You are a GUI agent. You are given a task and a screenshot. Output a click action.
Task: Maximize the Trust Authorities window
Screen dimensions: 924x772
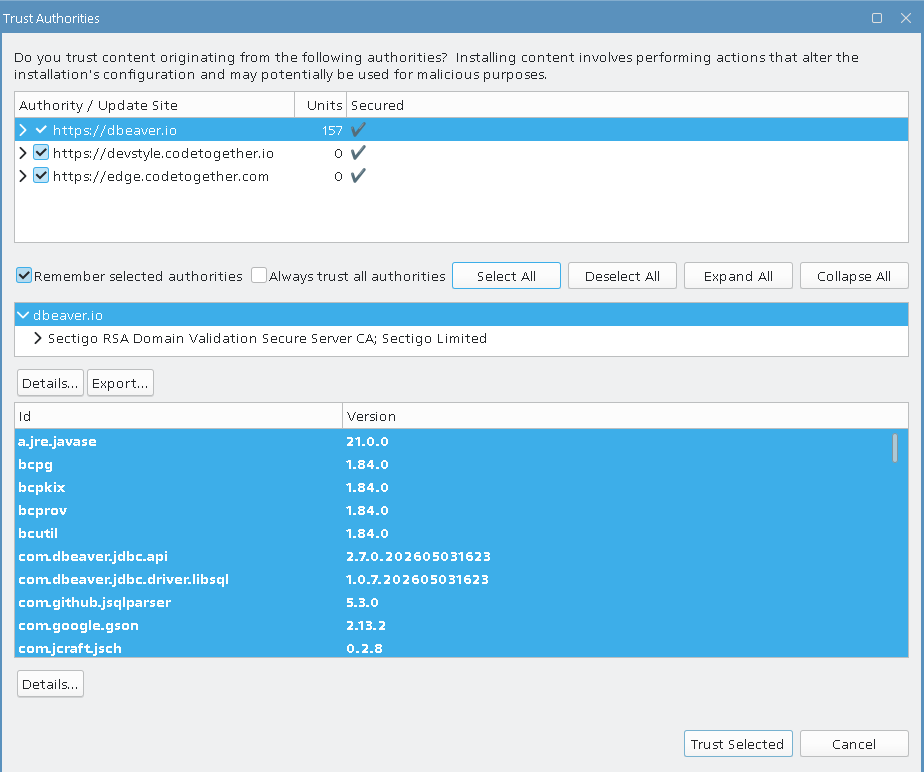[877, 18]
